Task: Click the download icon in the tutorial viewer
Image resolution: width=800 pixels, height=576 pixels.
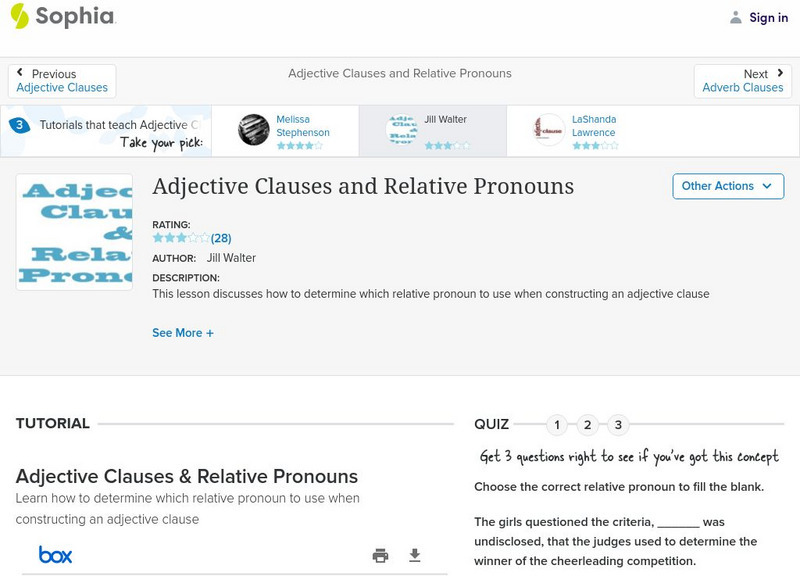Action: pos(415,556)
